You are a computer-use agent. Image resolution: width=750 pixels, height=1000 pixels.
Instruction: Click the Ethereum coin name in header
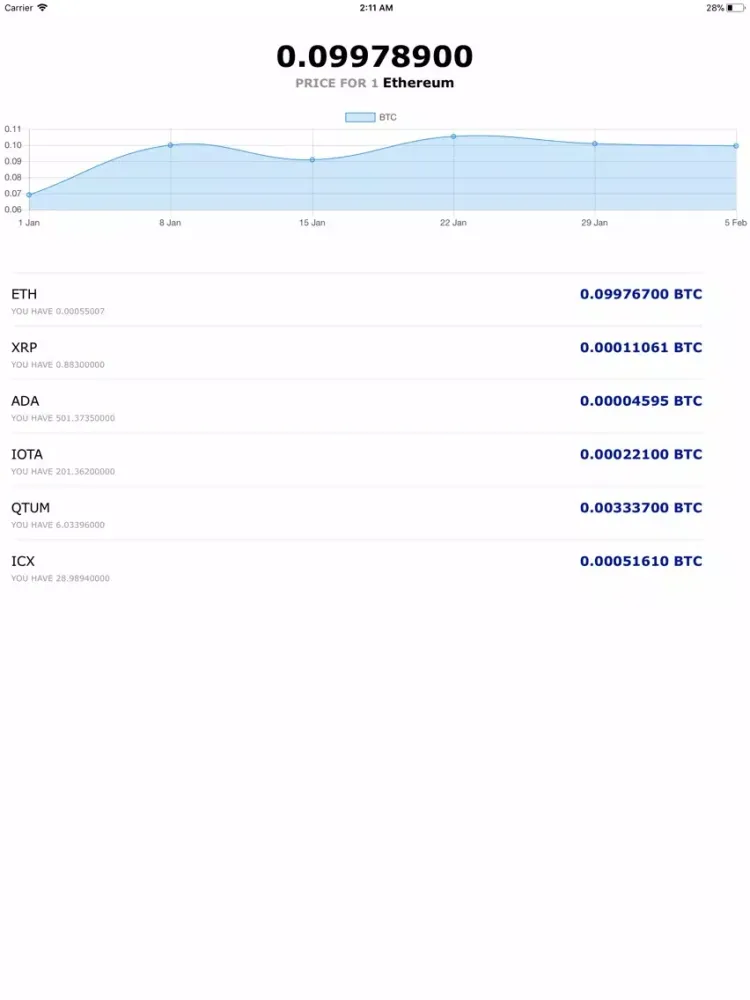coord(418,83)
